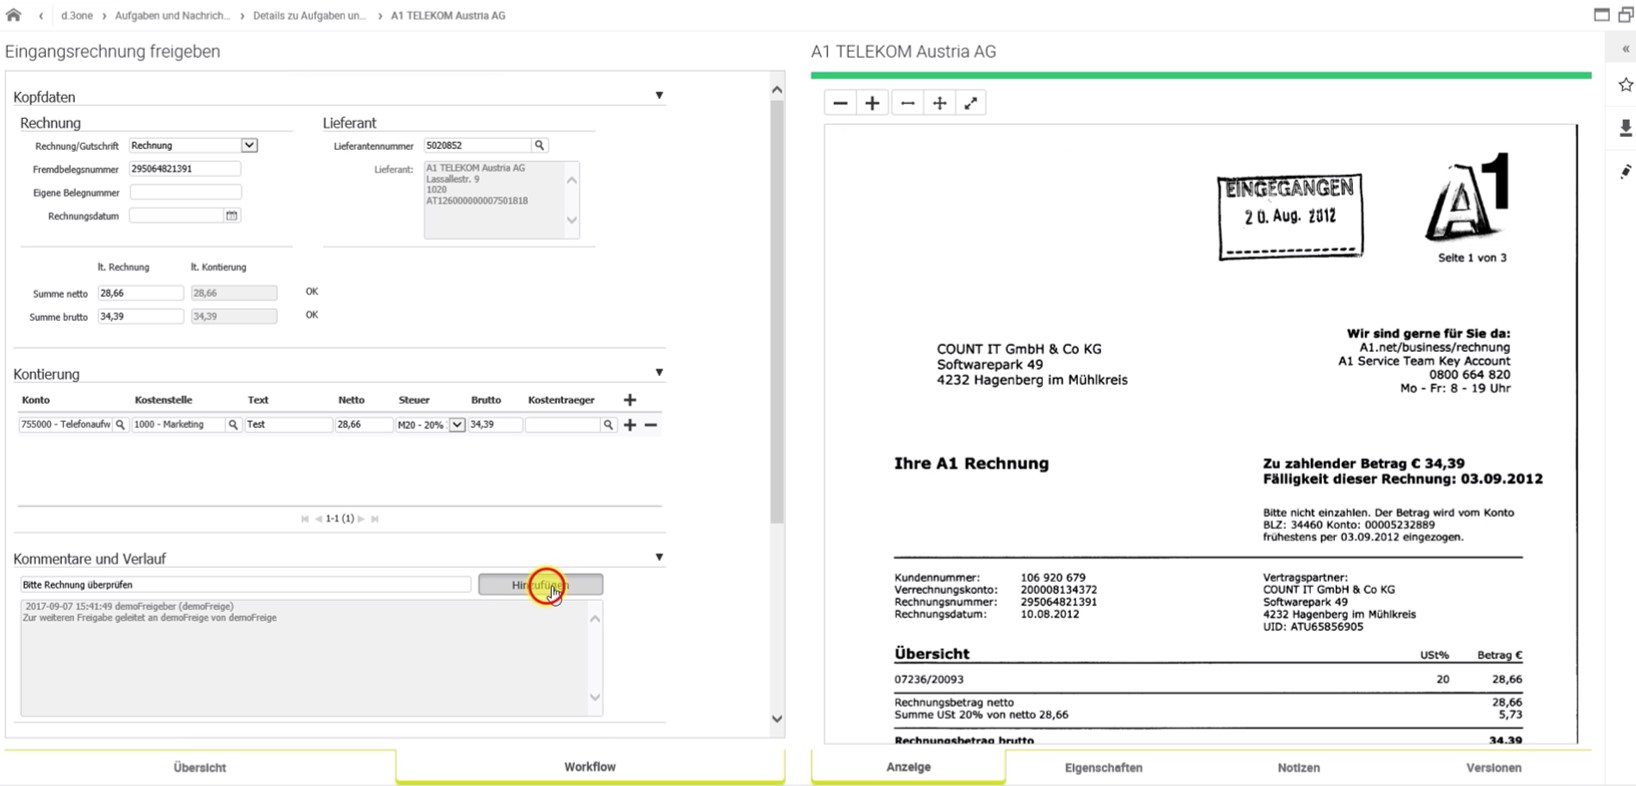Add row after Telefonaufwand line
This screenshot has width=1636, height=786.
[x=629, y=425]
